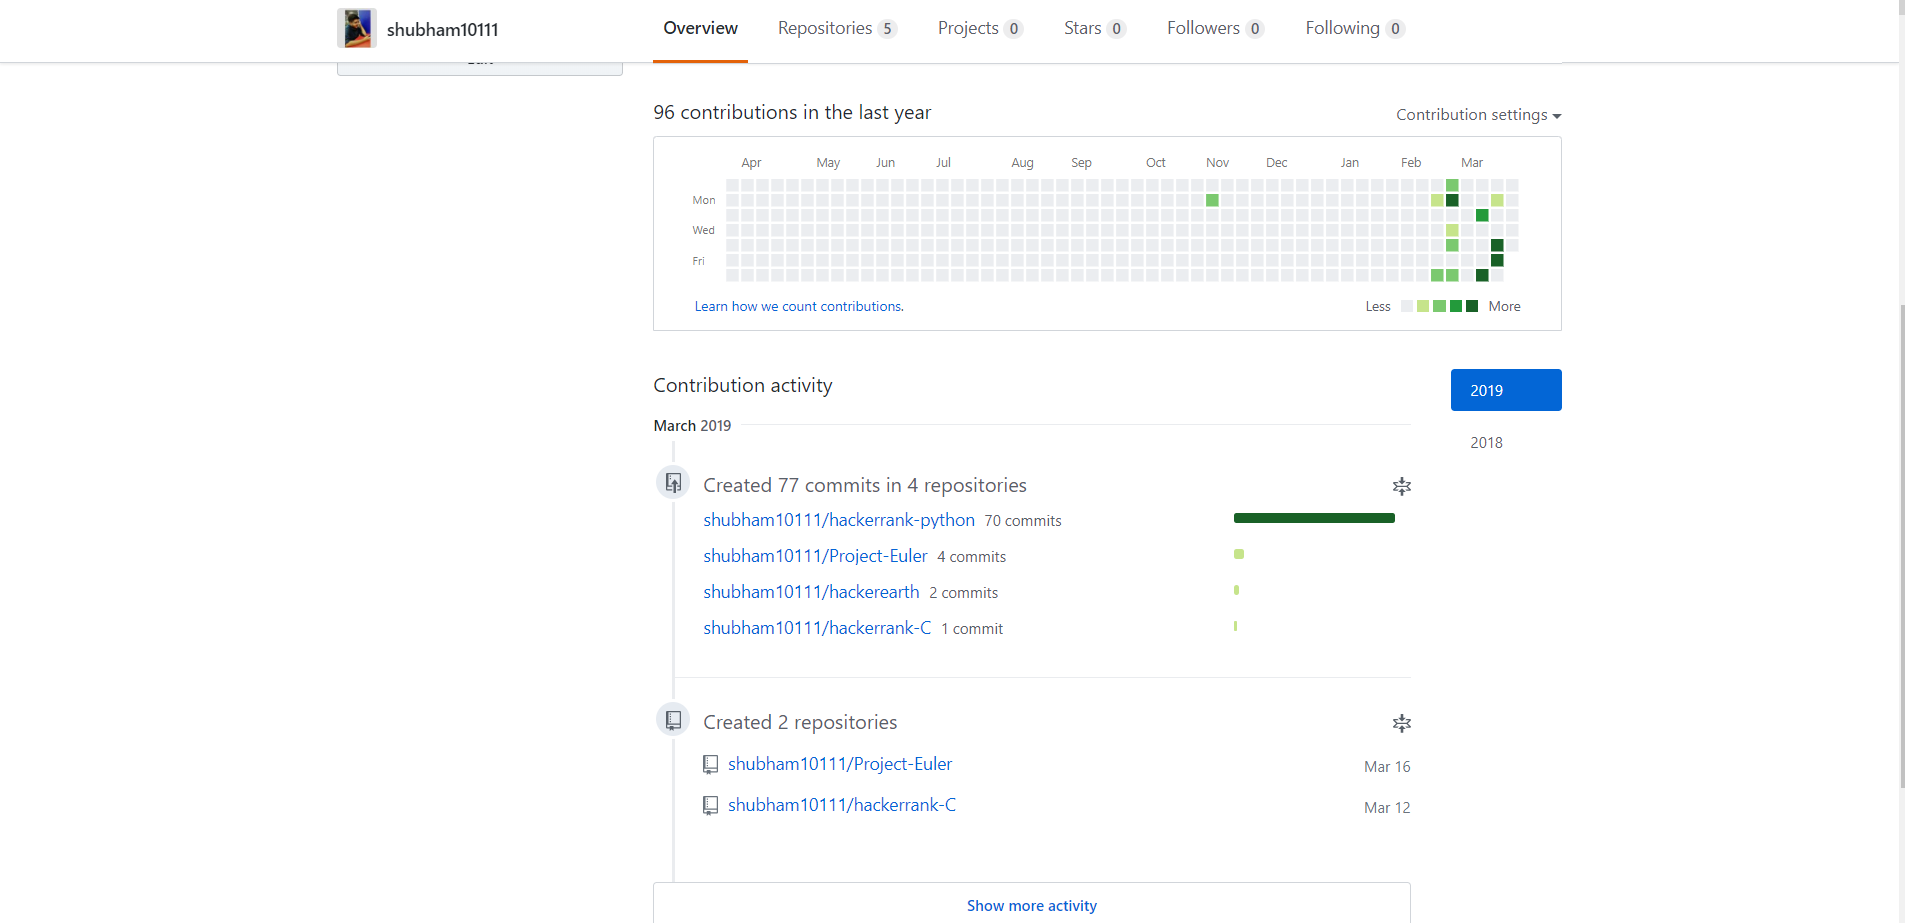Viewport: 1905px width, 923px height.
Task: Select the 2018 year filter
Action: click(1486, 443)
